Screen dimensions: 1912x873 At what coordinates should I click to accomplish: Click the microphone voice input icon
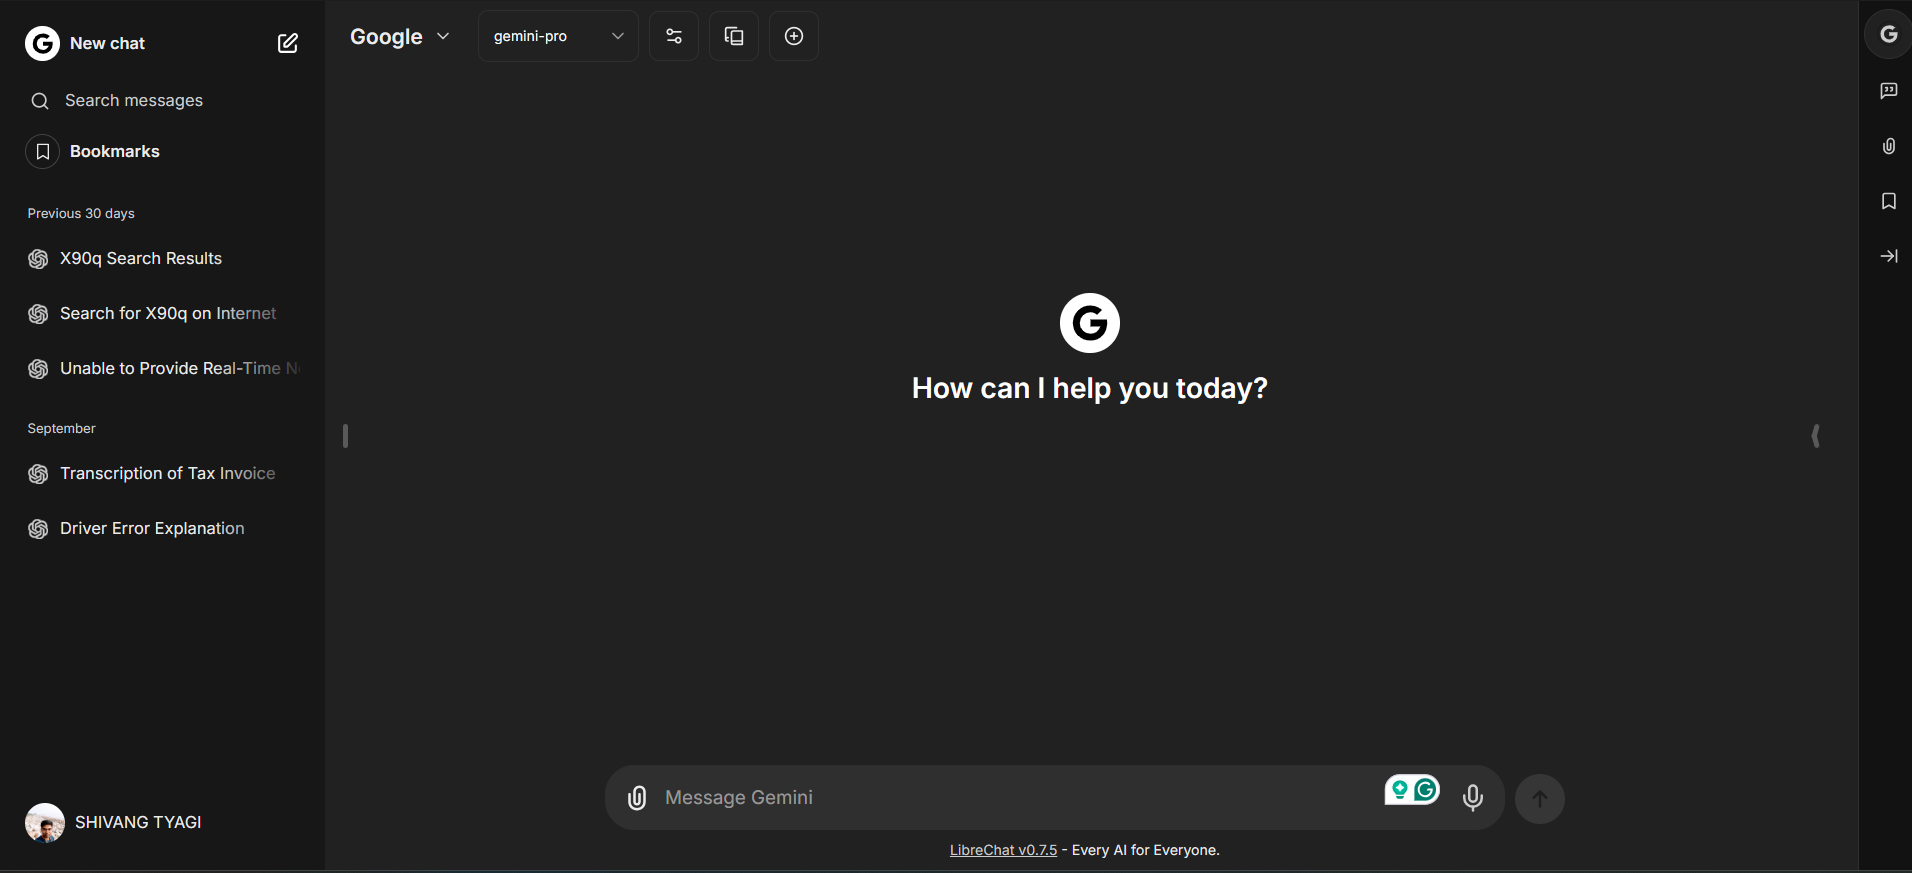point(1473,797)
